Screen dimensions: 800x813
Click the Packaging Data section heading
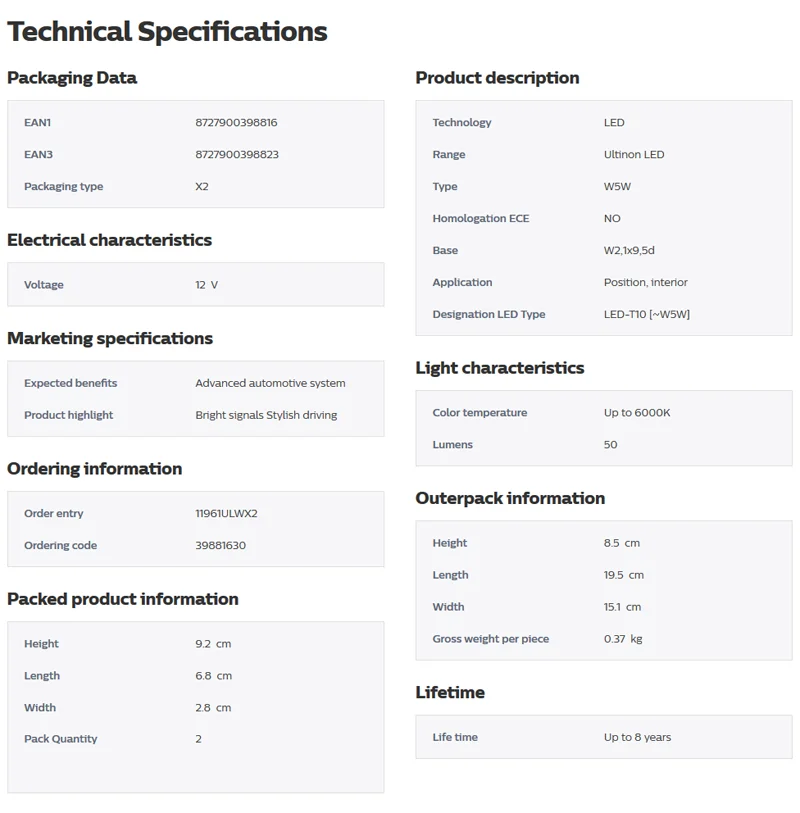tap(72, 78)
